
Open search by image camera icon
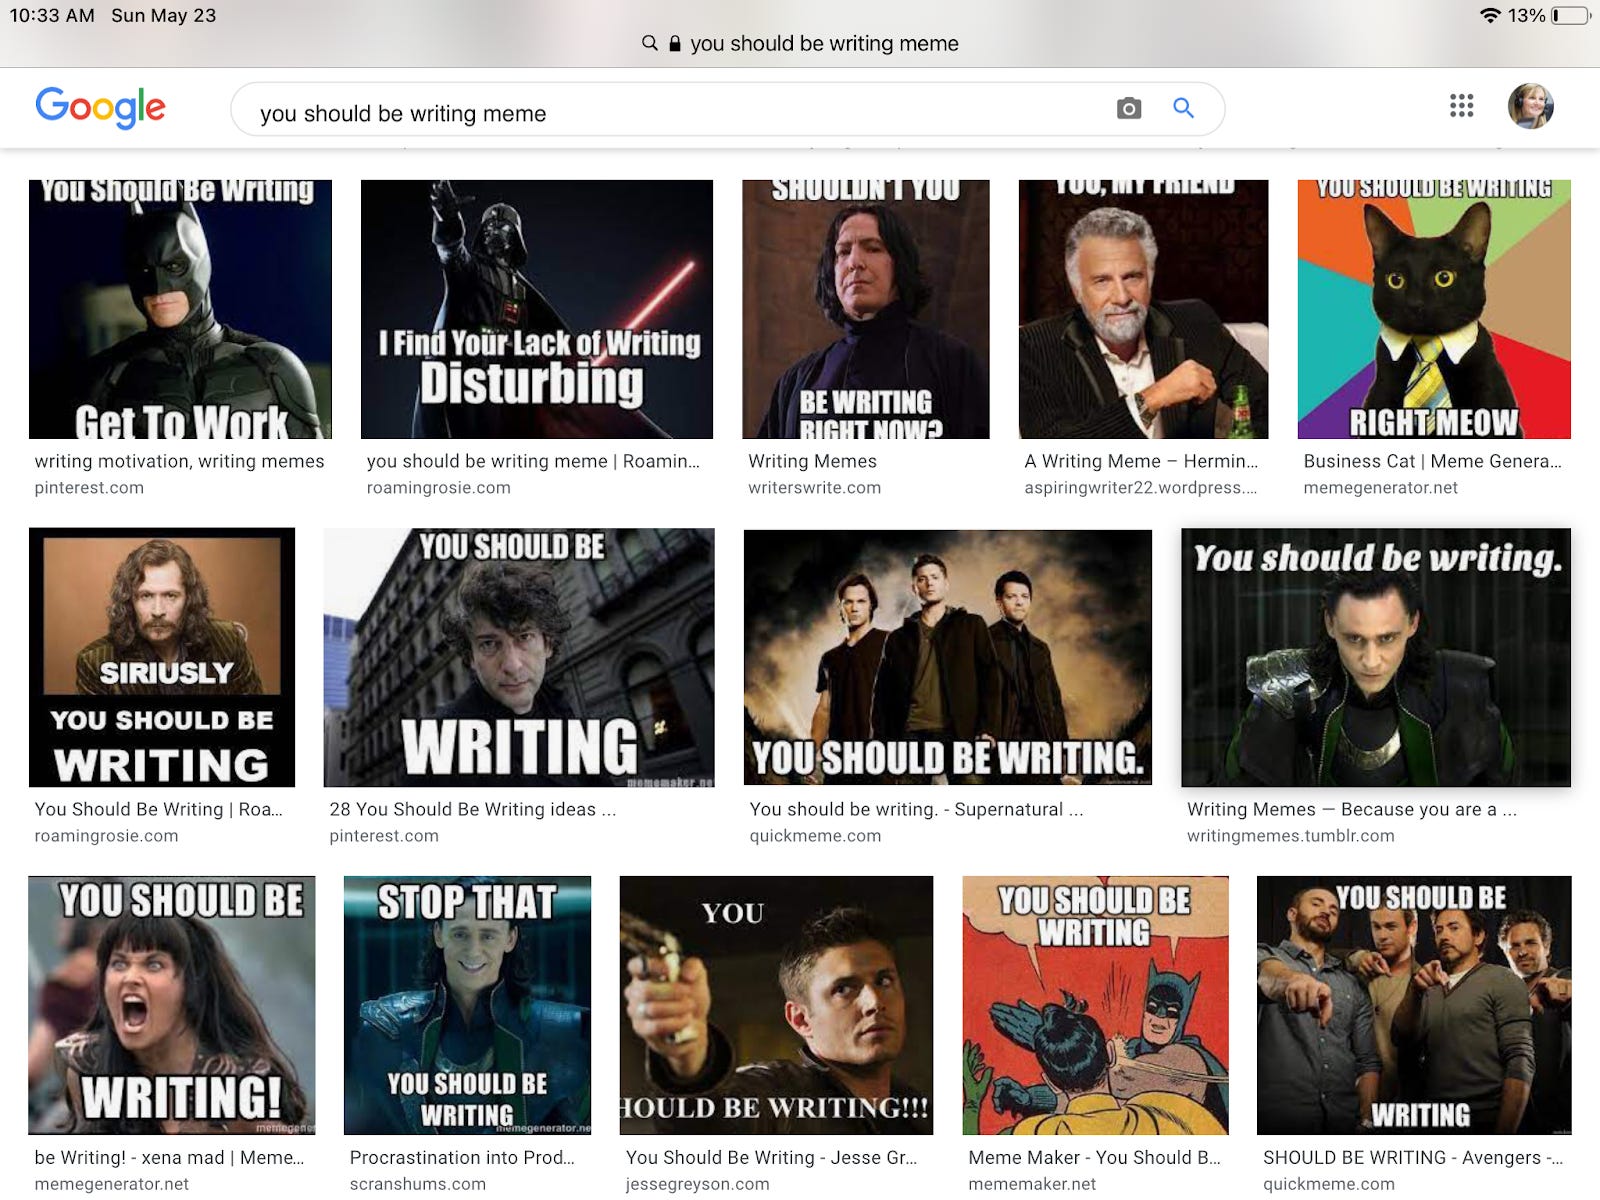(x=1129, y=108)
